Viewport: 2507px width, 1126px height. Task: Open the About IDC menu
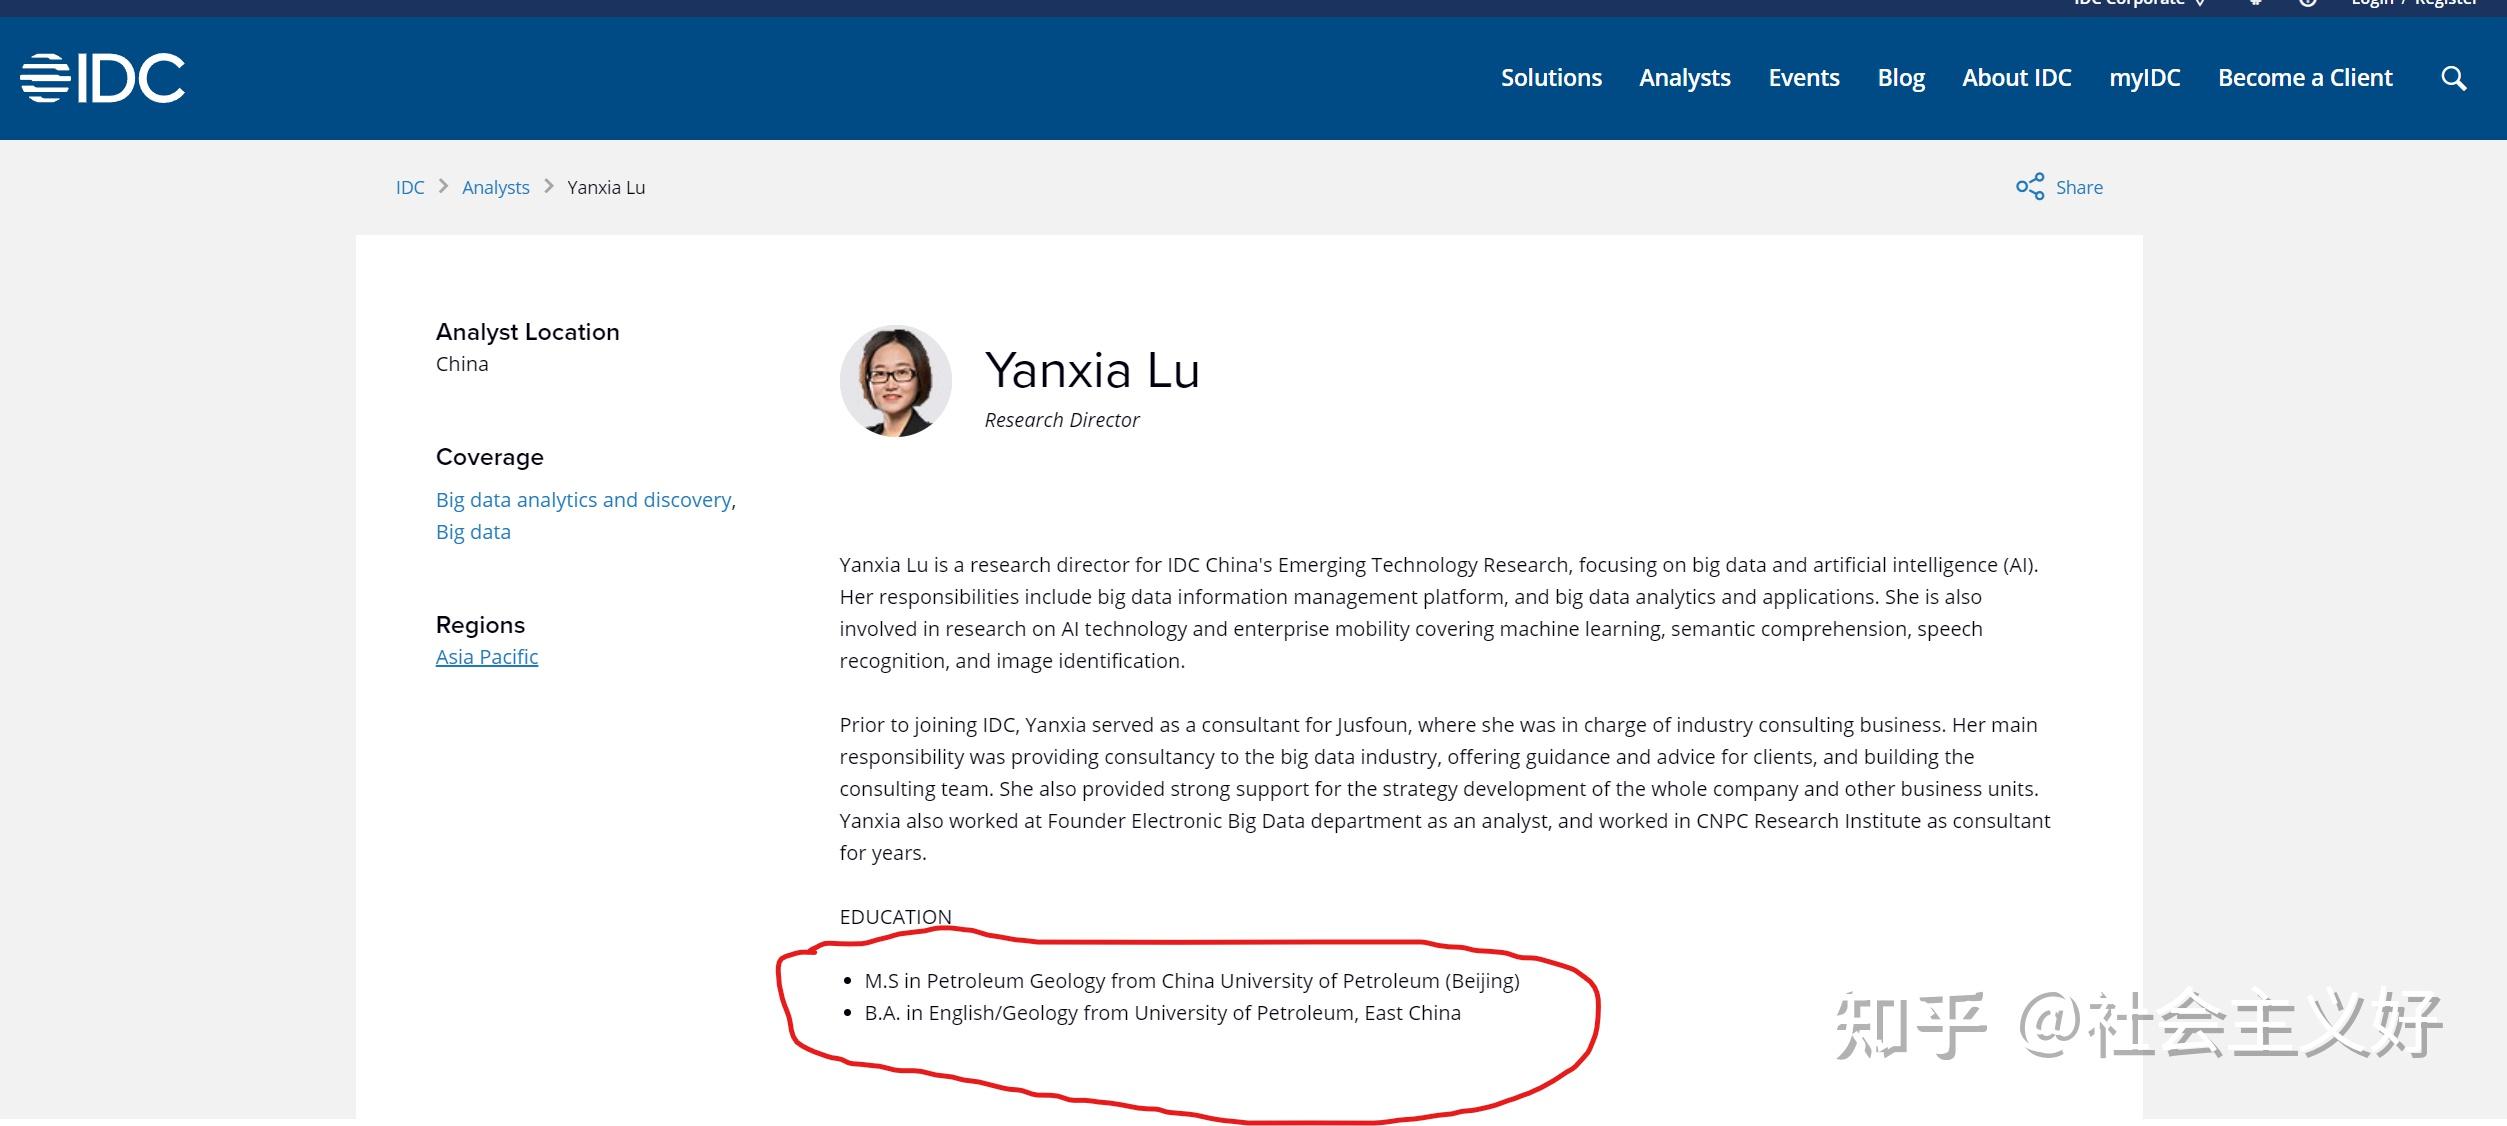pyautogui.click(x=2017, y=78)
